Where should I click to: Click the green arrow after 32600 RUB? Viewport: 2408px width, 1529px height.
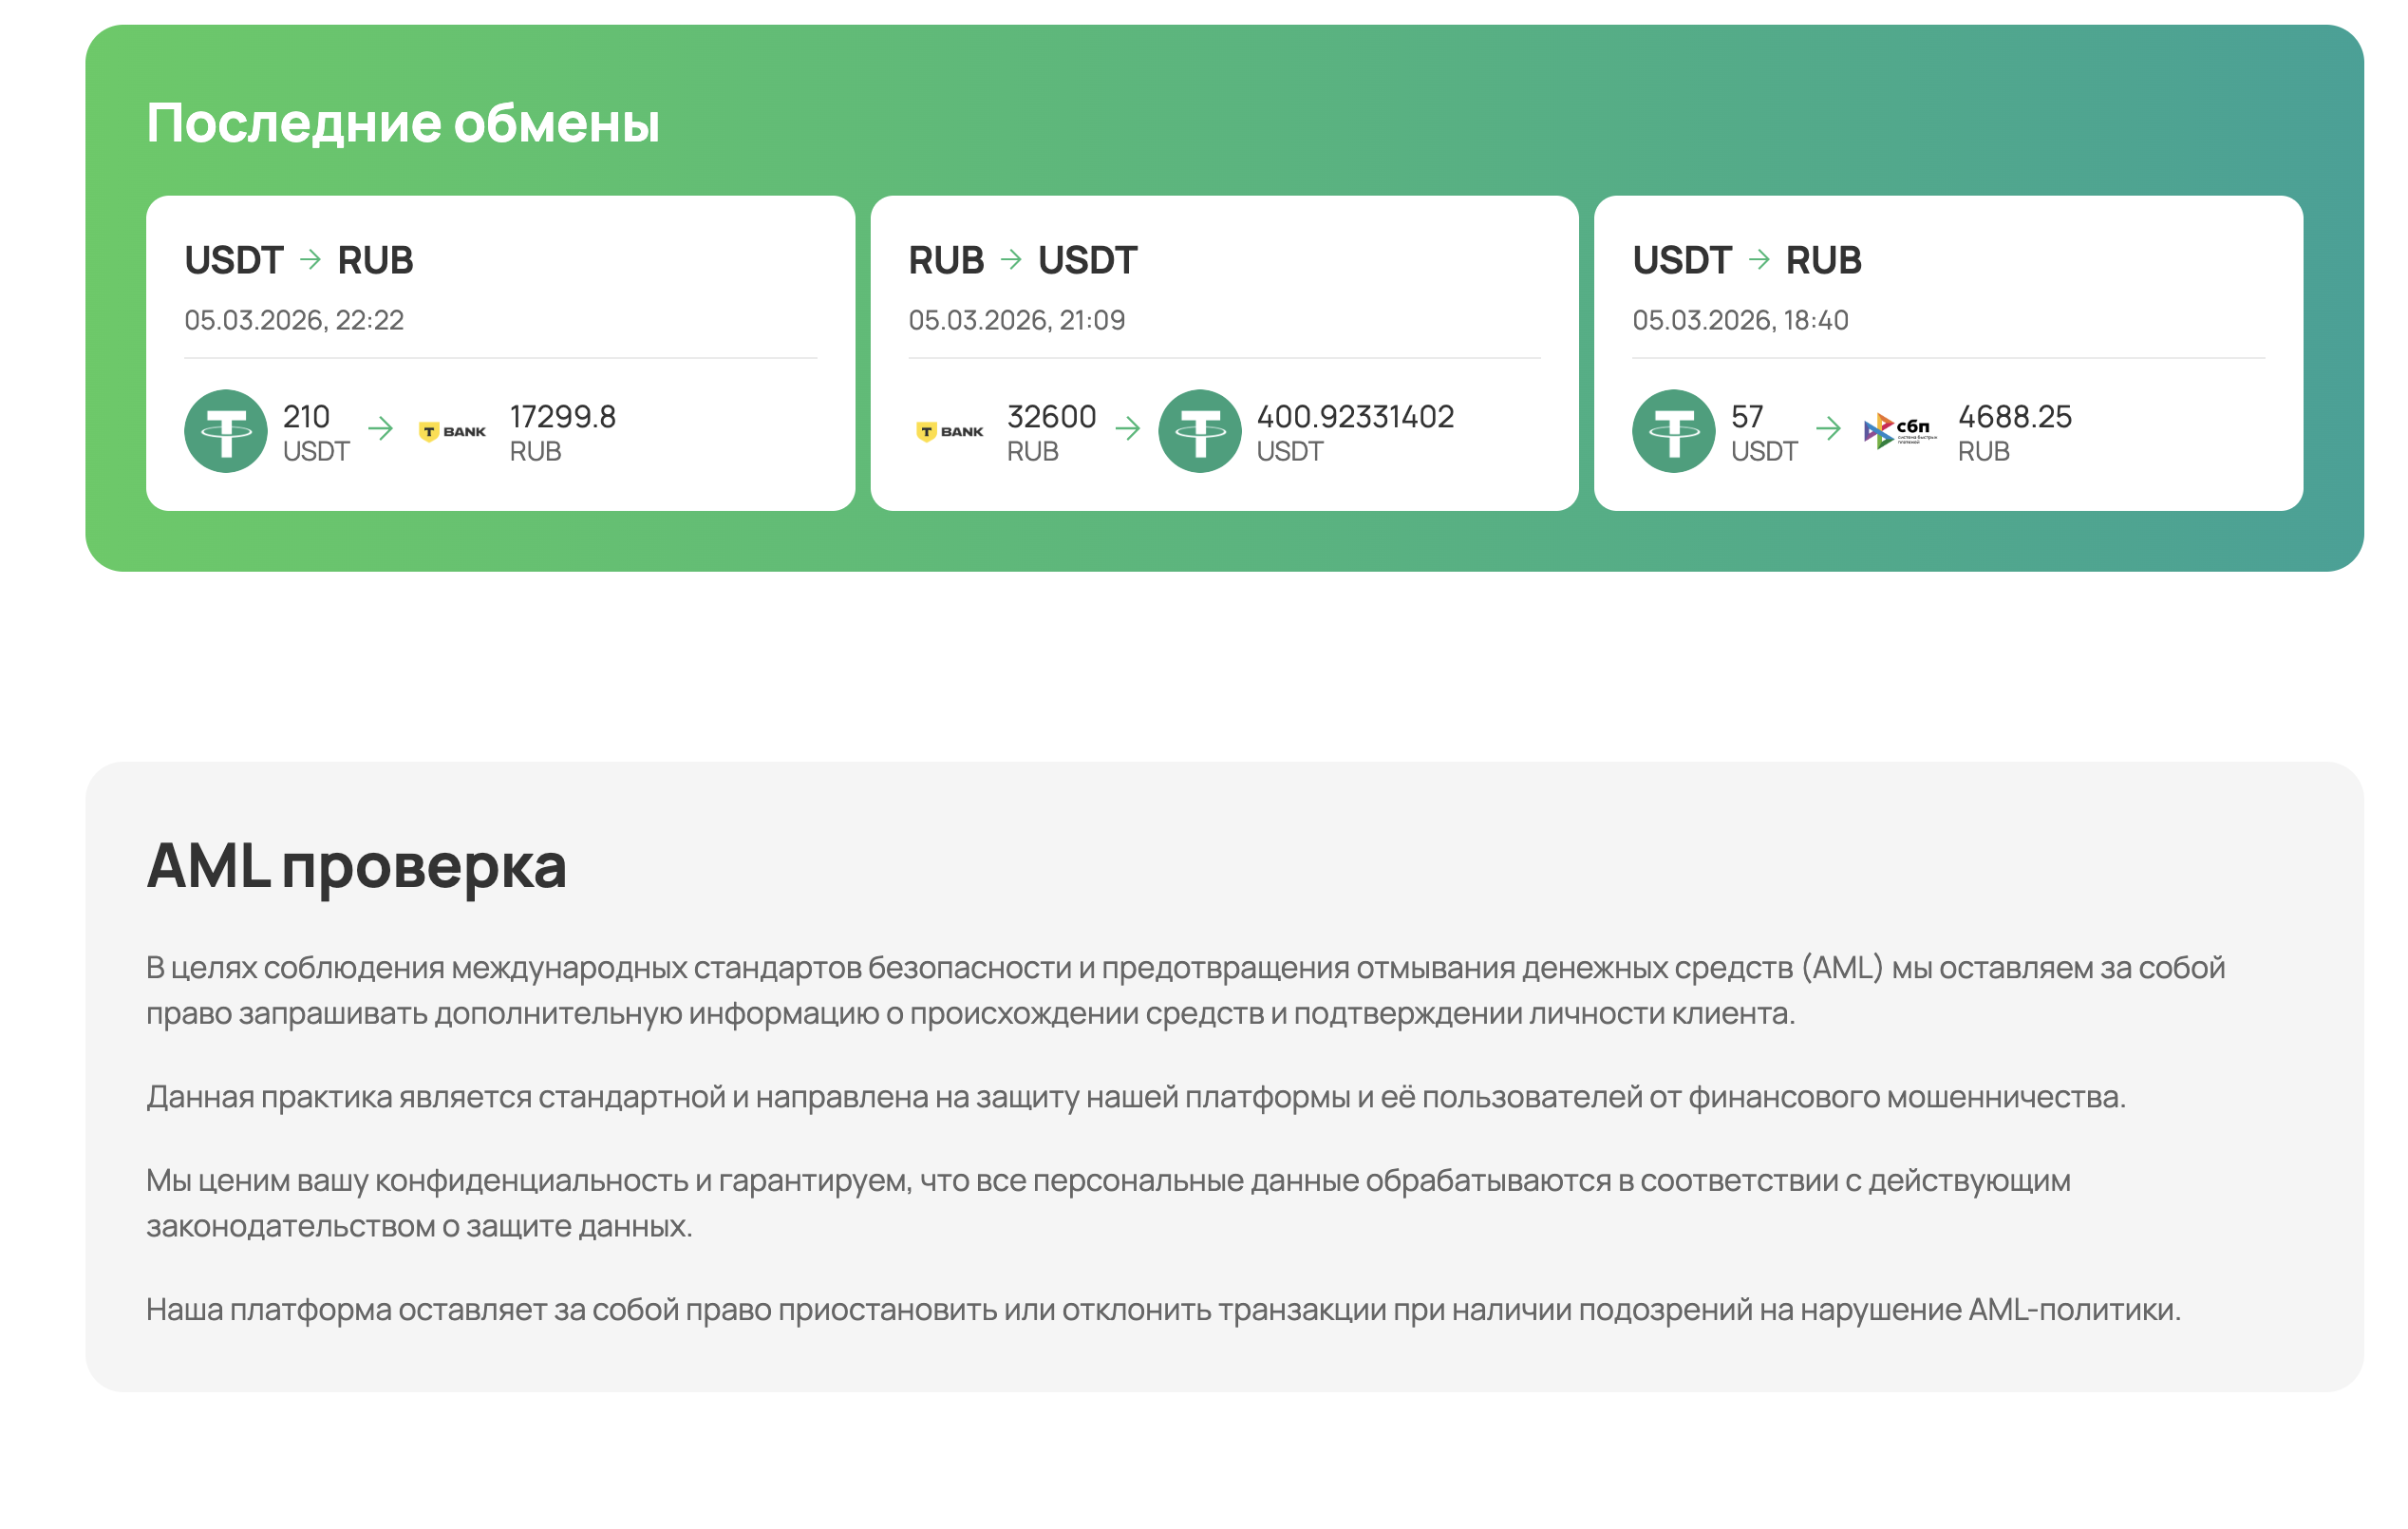tap(1127, 429)
